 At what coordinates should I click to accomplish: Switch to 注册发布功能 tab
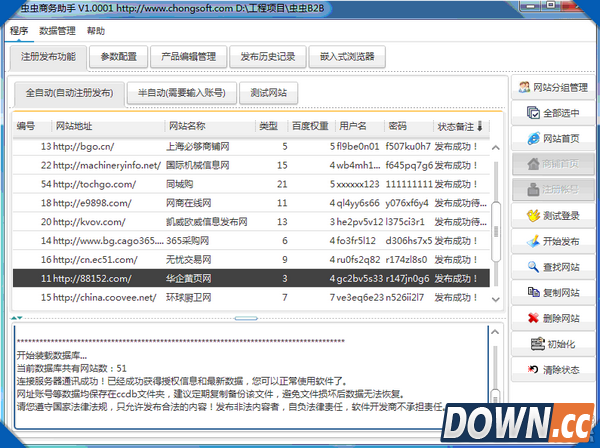48,57
